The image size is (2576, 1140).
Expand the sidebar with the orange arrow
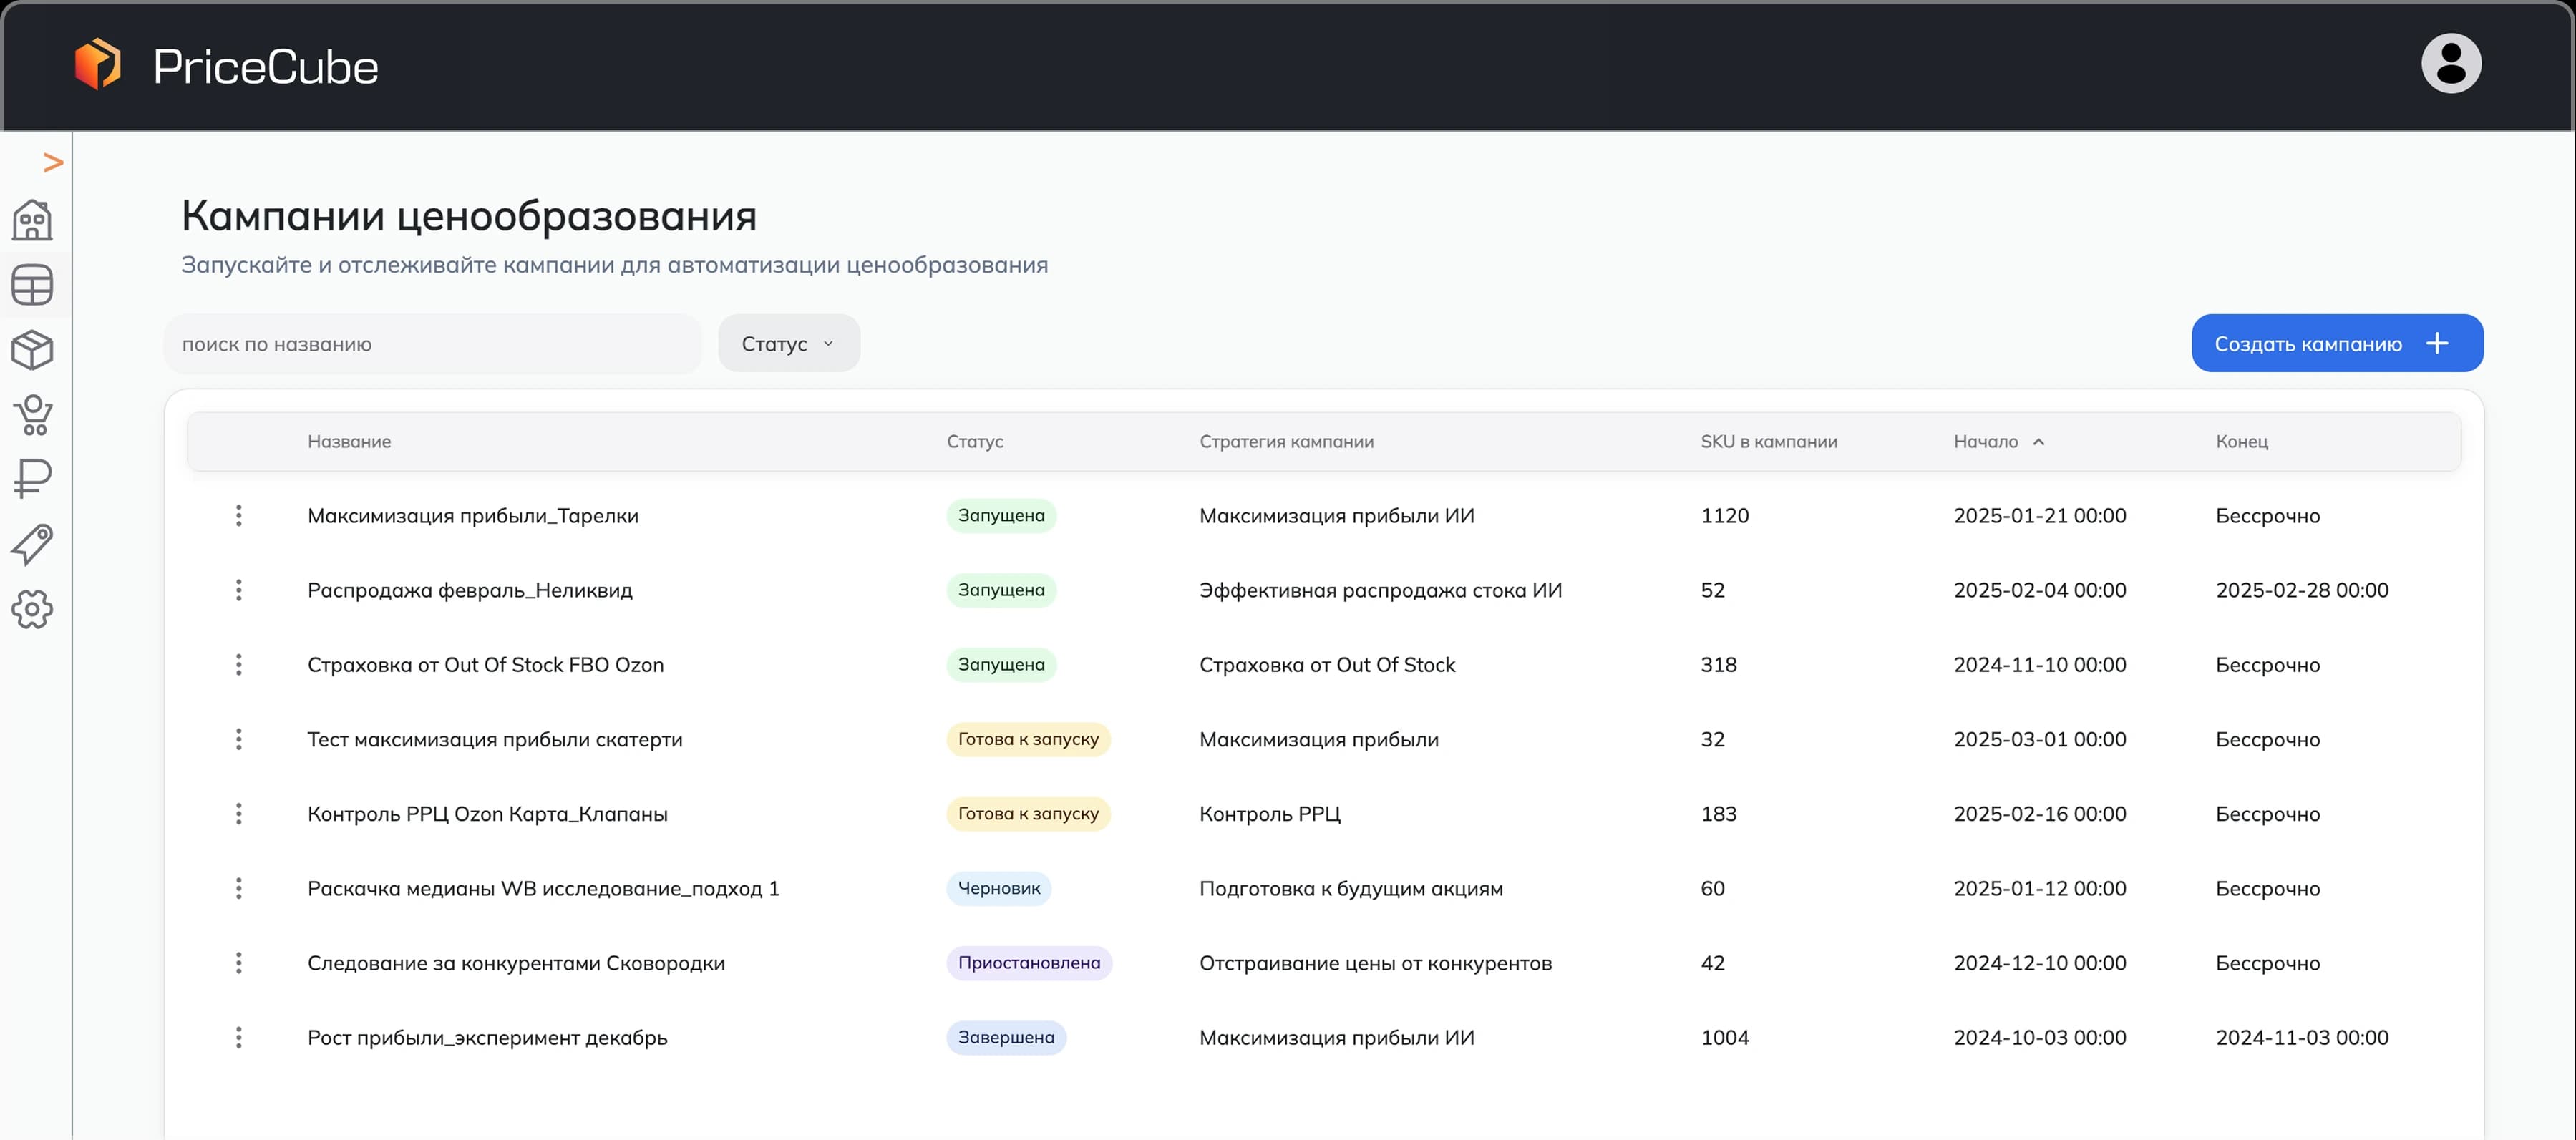coord(53,162)
